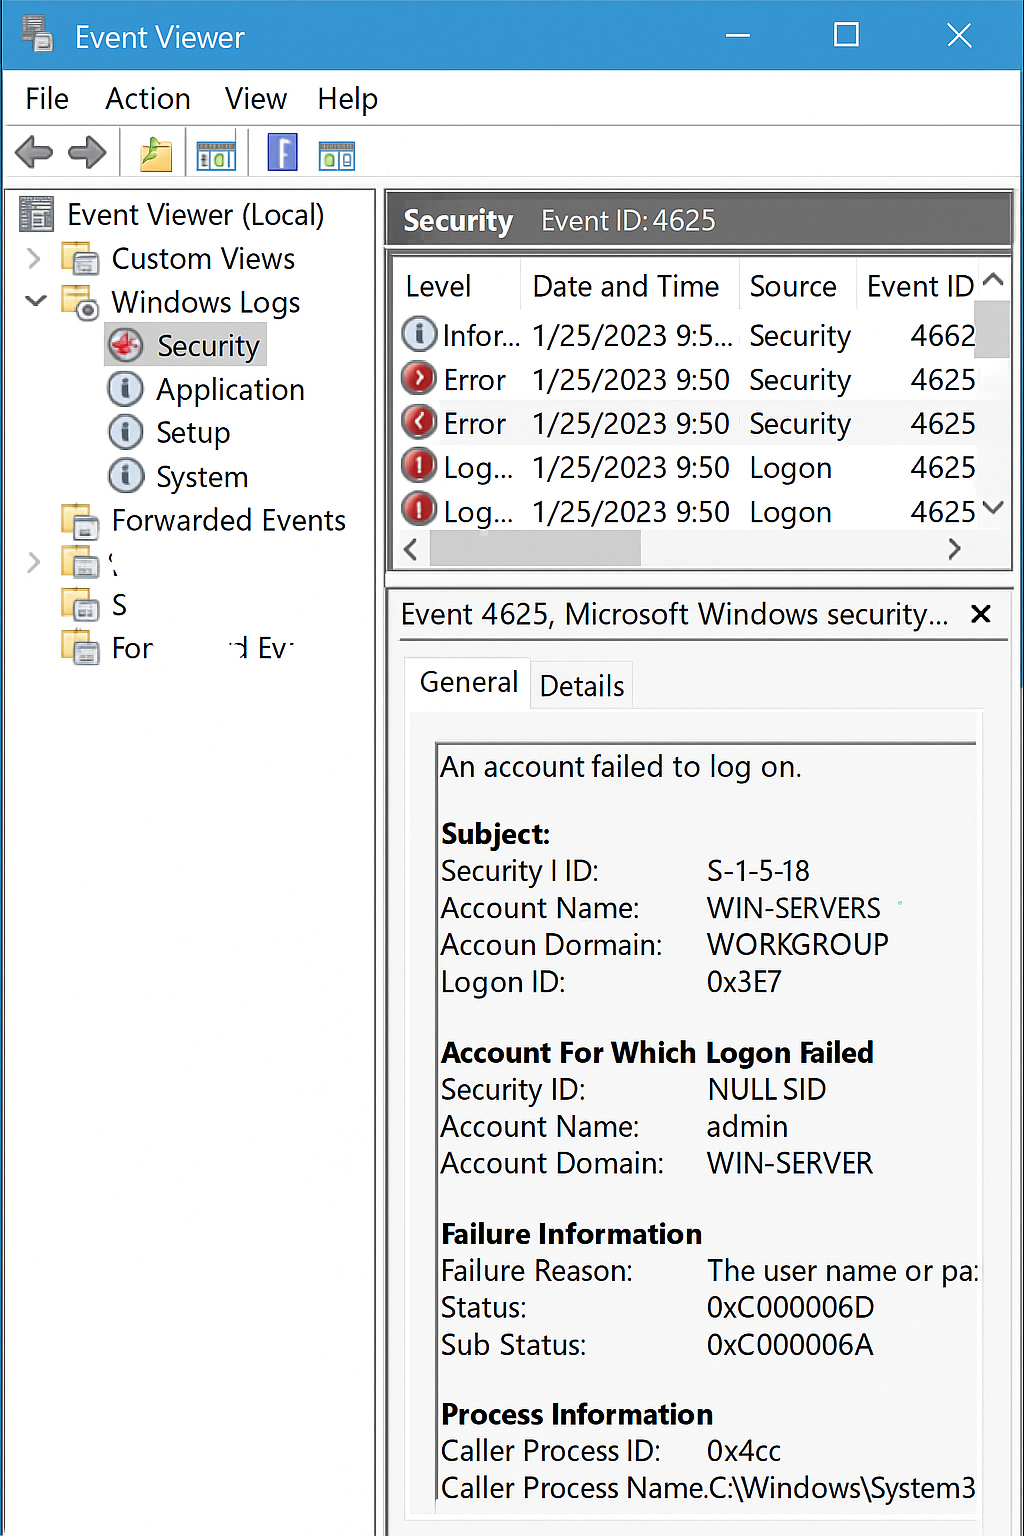Select Custom Views in the tree
The width and height of the screenshot is (1024, 1536).
pyautogui.click(x=203, y=258)
